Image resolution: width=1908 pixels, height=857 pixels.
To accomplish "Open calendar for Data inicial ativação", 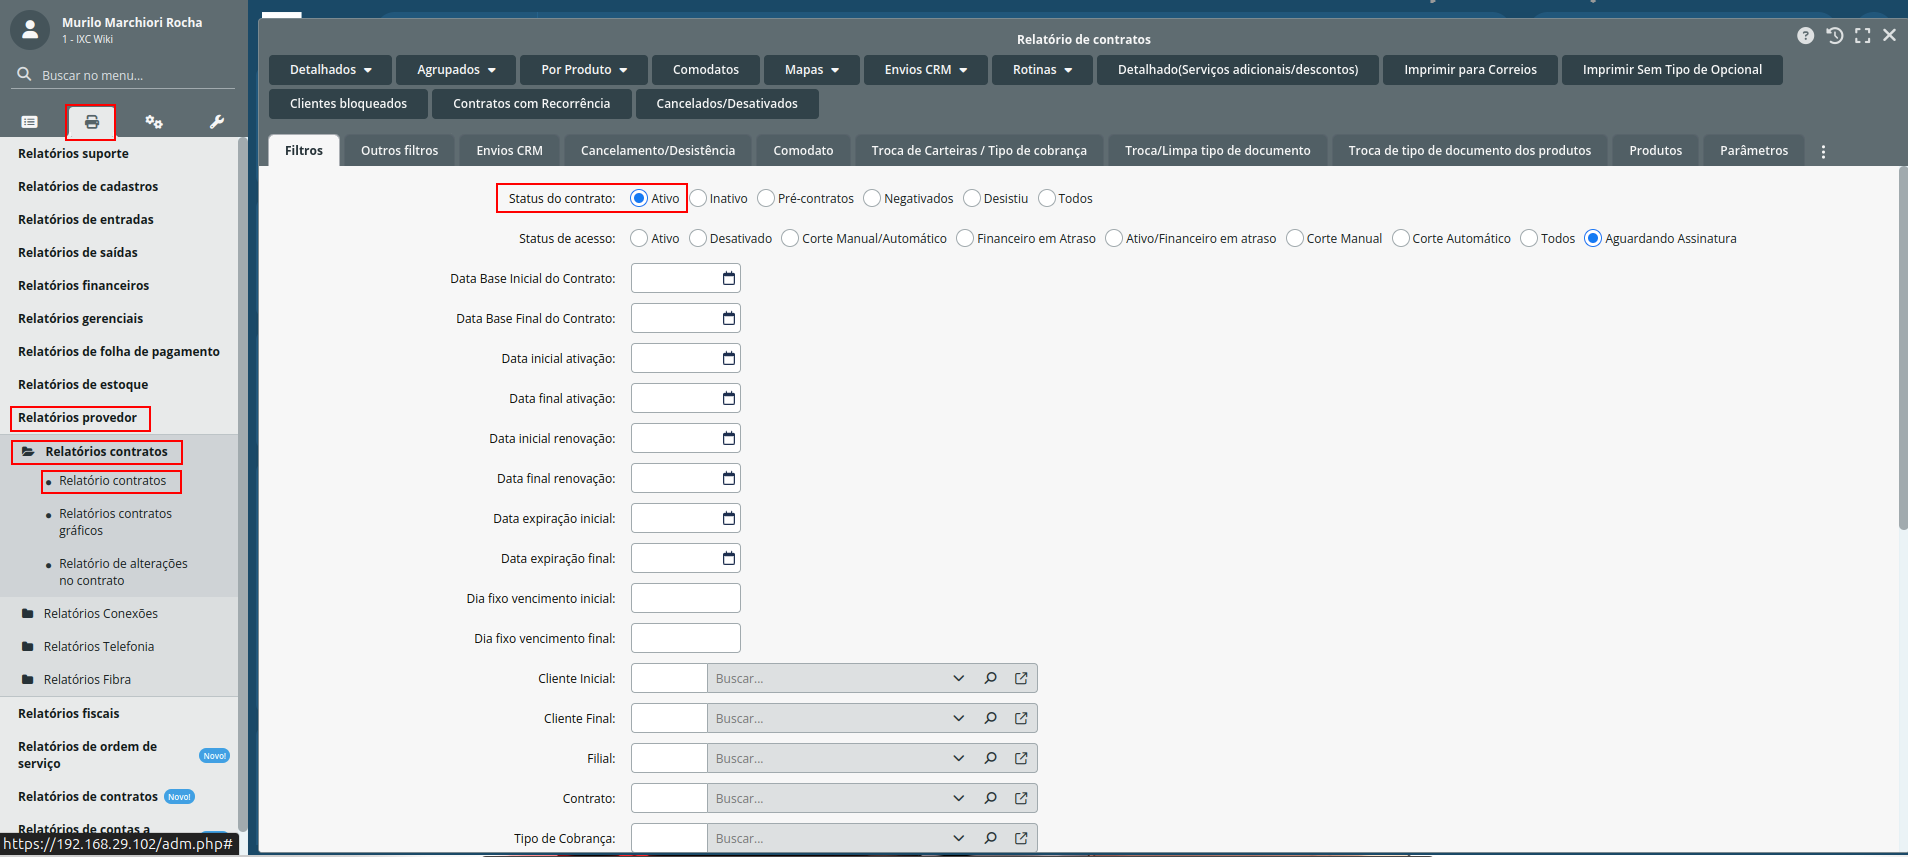I will pos(729,358).
